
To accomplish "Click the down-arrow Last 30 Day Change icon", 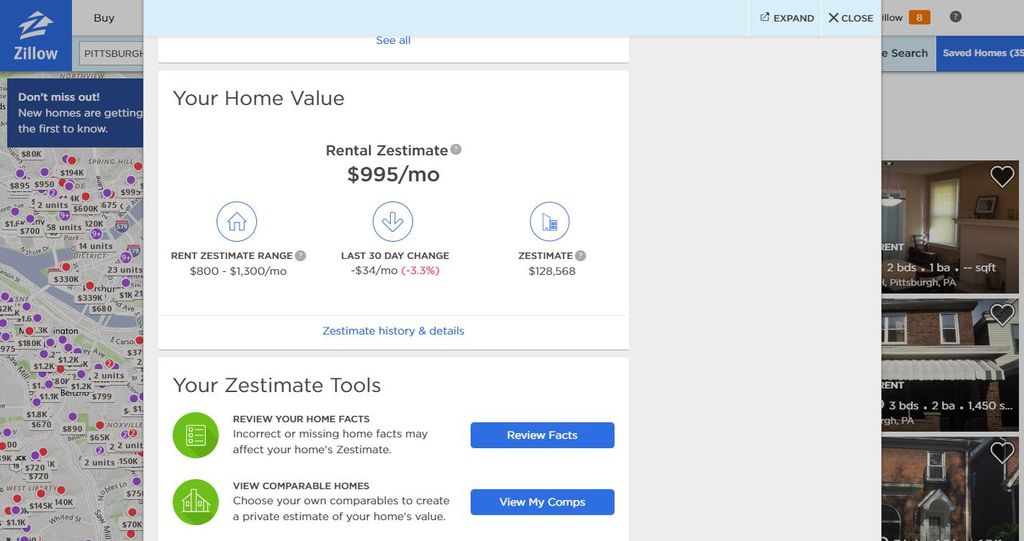I will 392,222.
